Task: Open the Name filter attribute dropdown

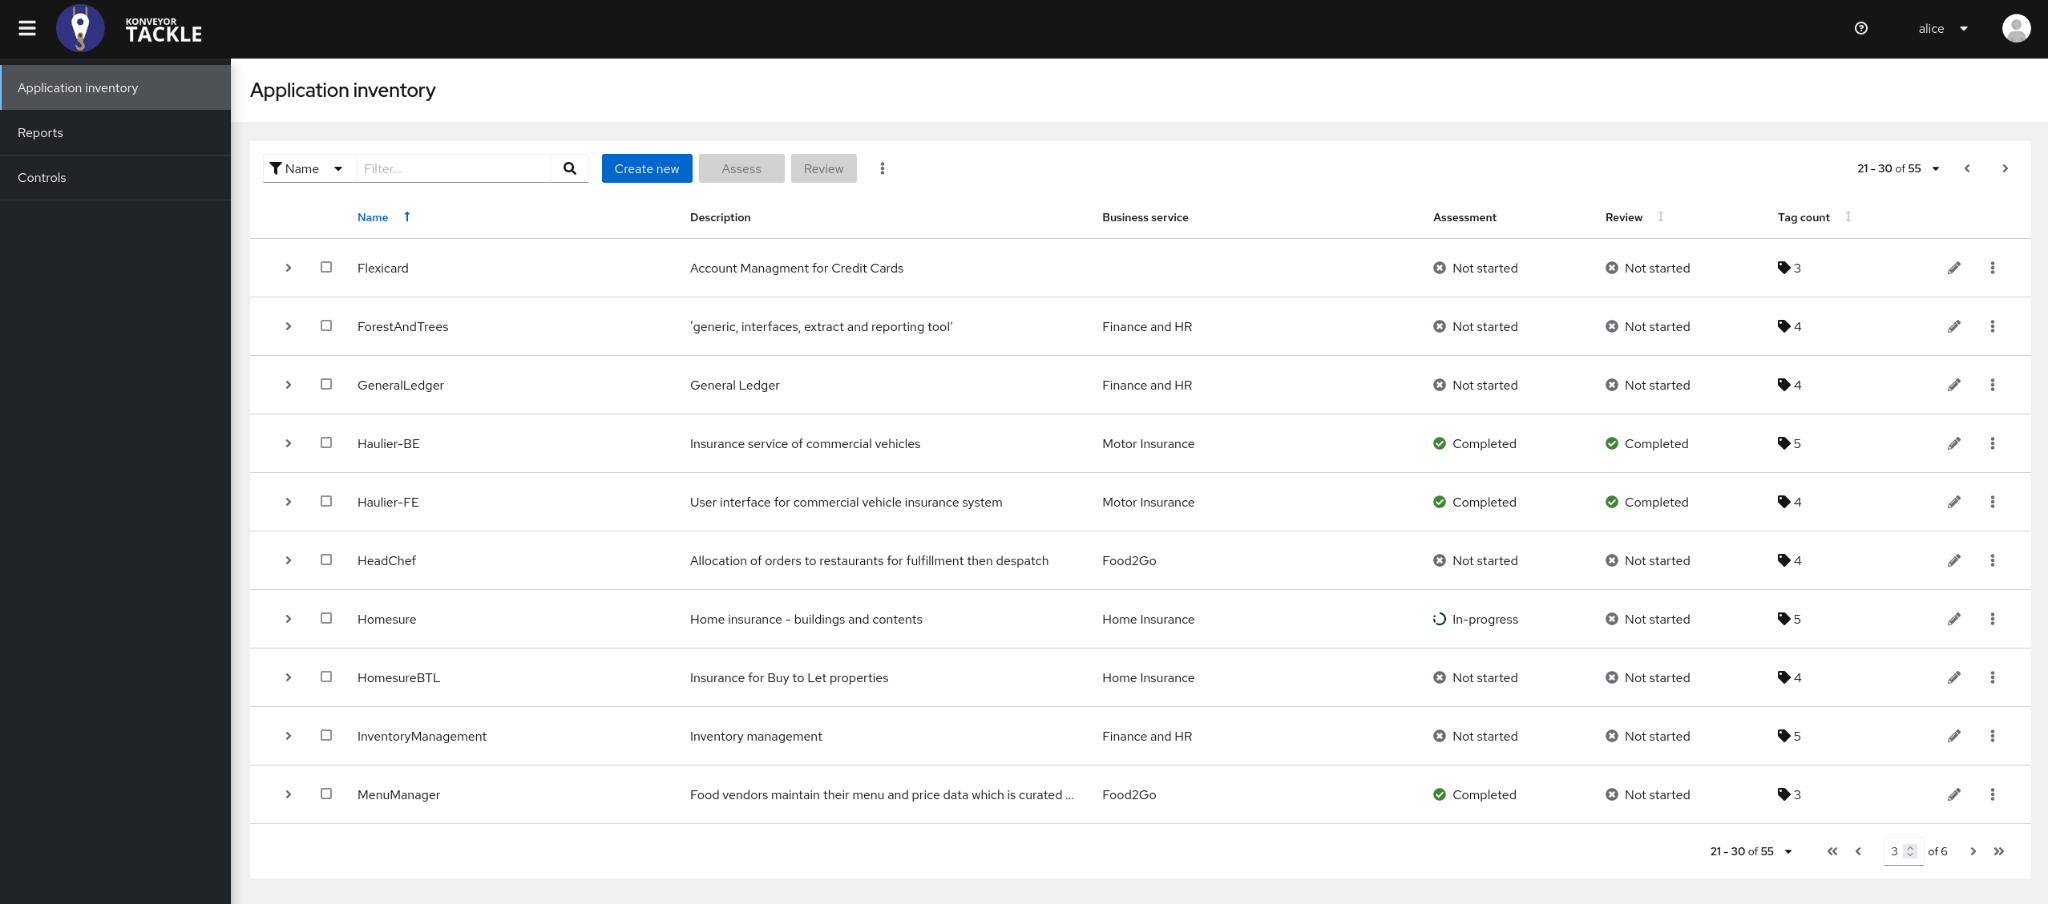Action: [x=307, y=168]
